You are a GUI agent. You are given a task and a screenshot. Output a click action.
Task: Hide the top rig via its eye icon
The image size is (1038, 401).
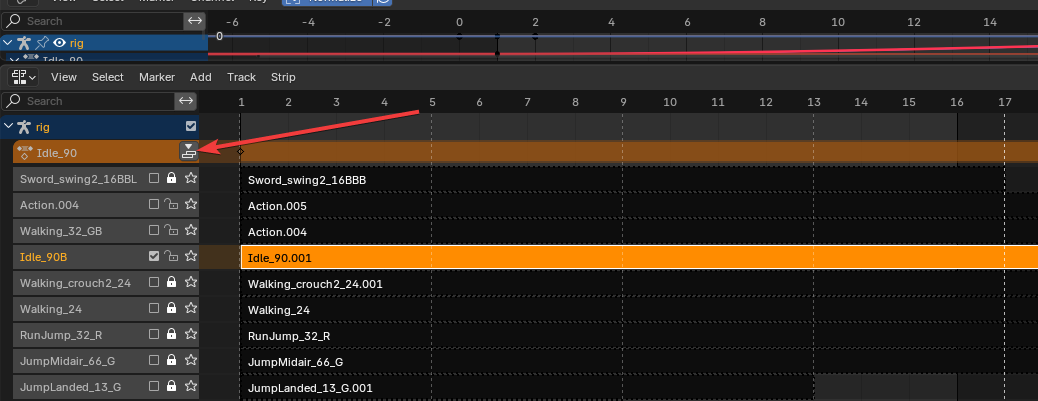(x=59, y=43)
